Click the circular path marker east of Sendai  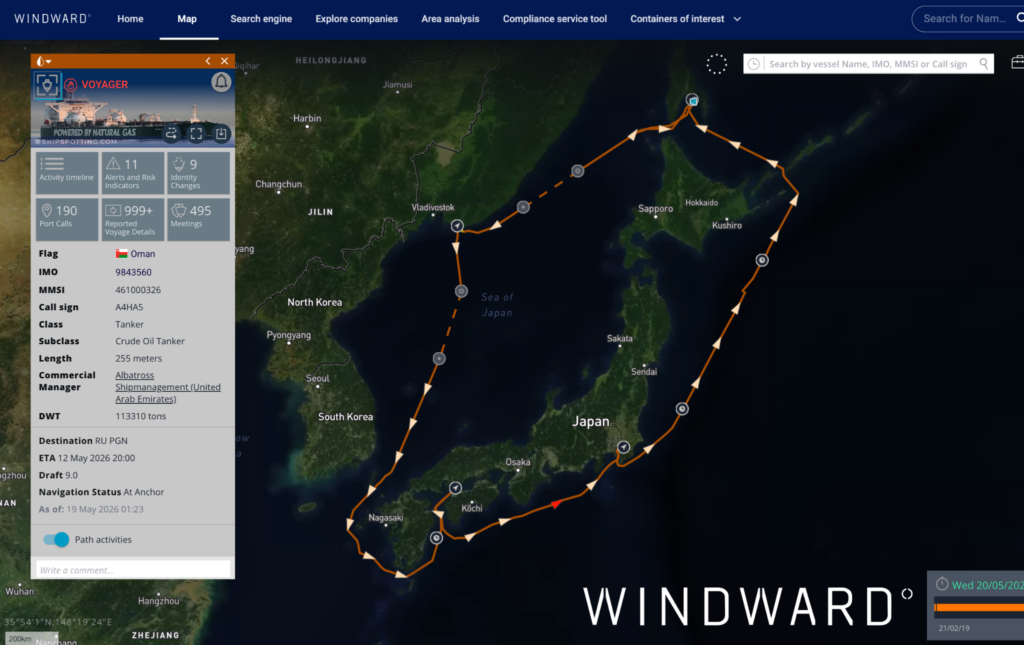point(682,409)
